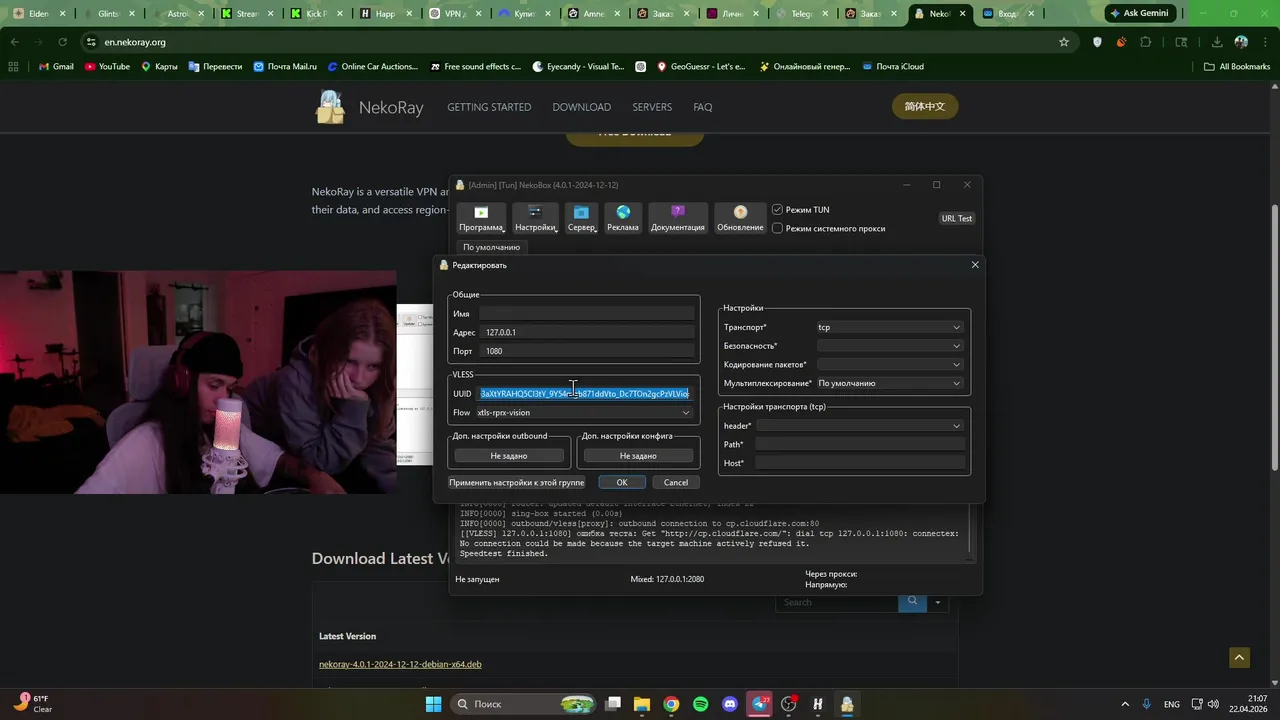Click the search magnifier button on the webpage
Screen dimensions: 1280x720
(x=912, y=602)
